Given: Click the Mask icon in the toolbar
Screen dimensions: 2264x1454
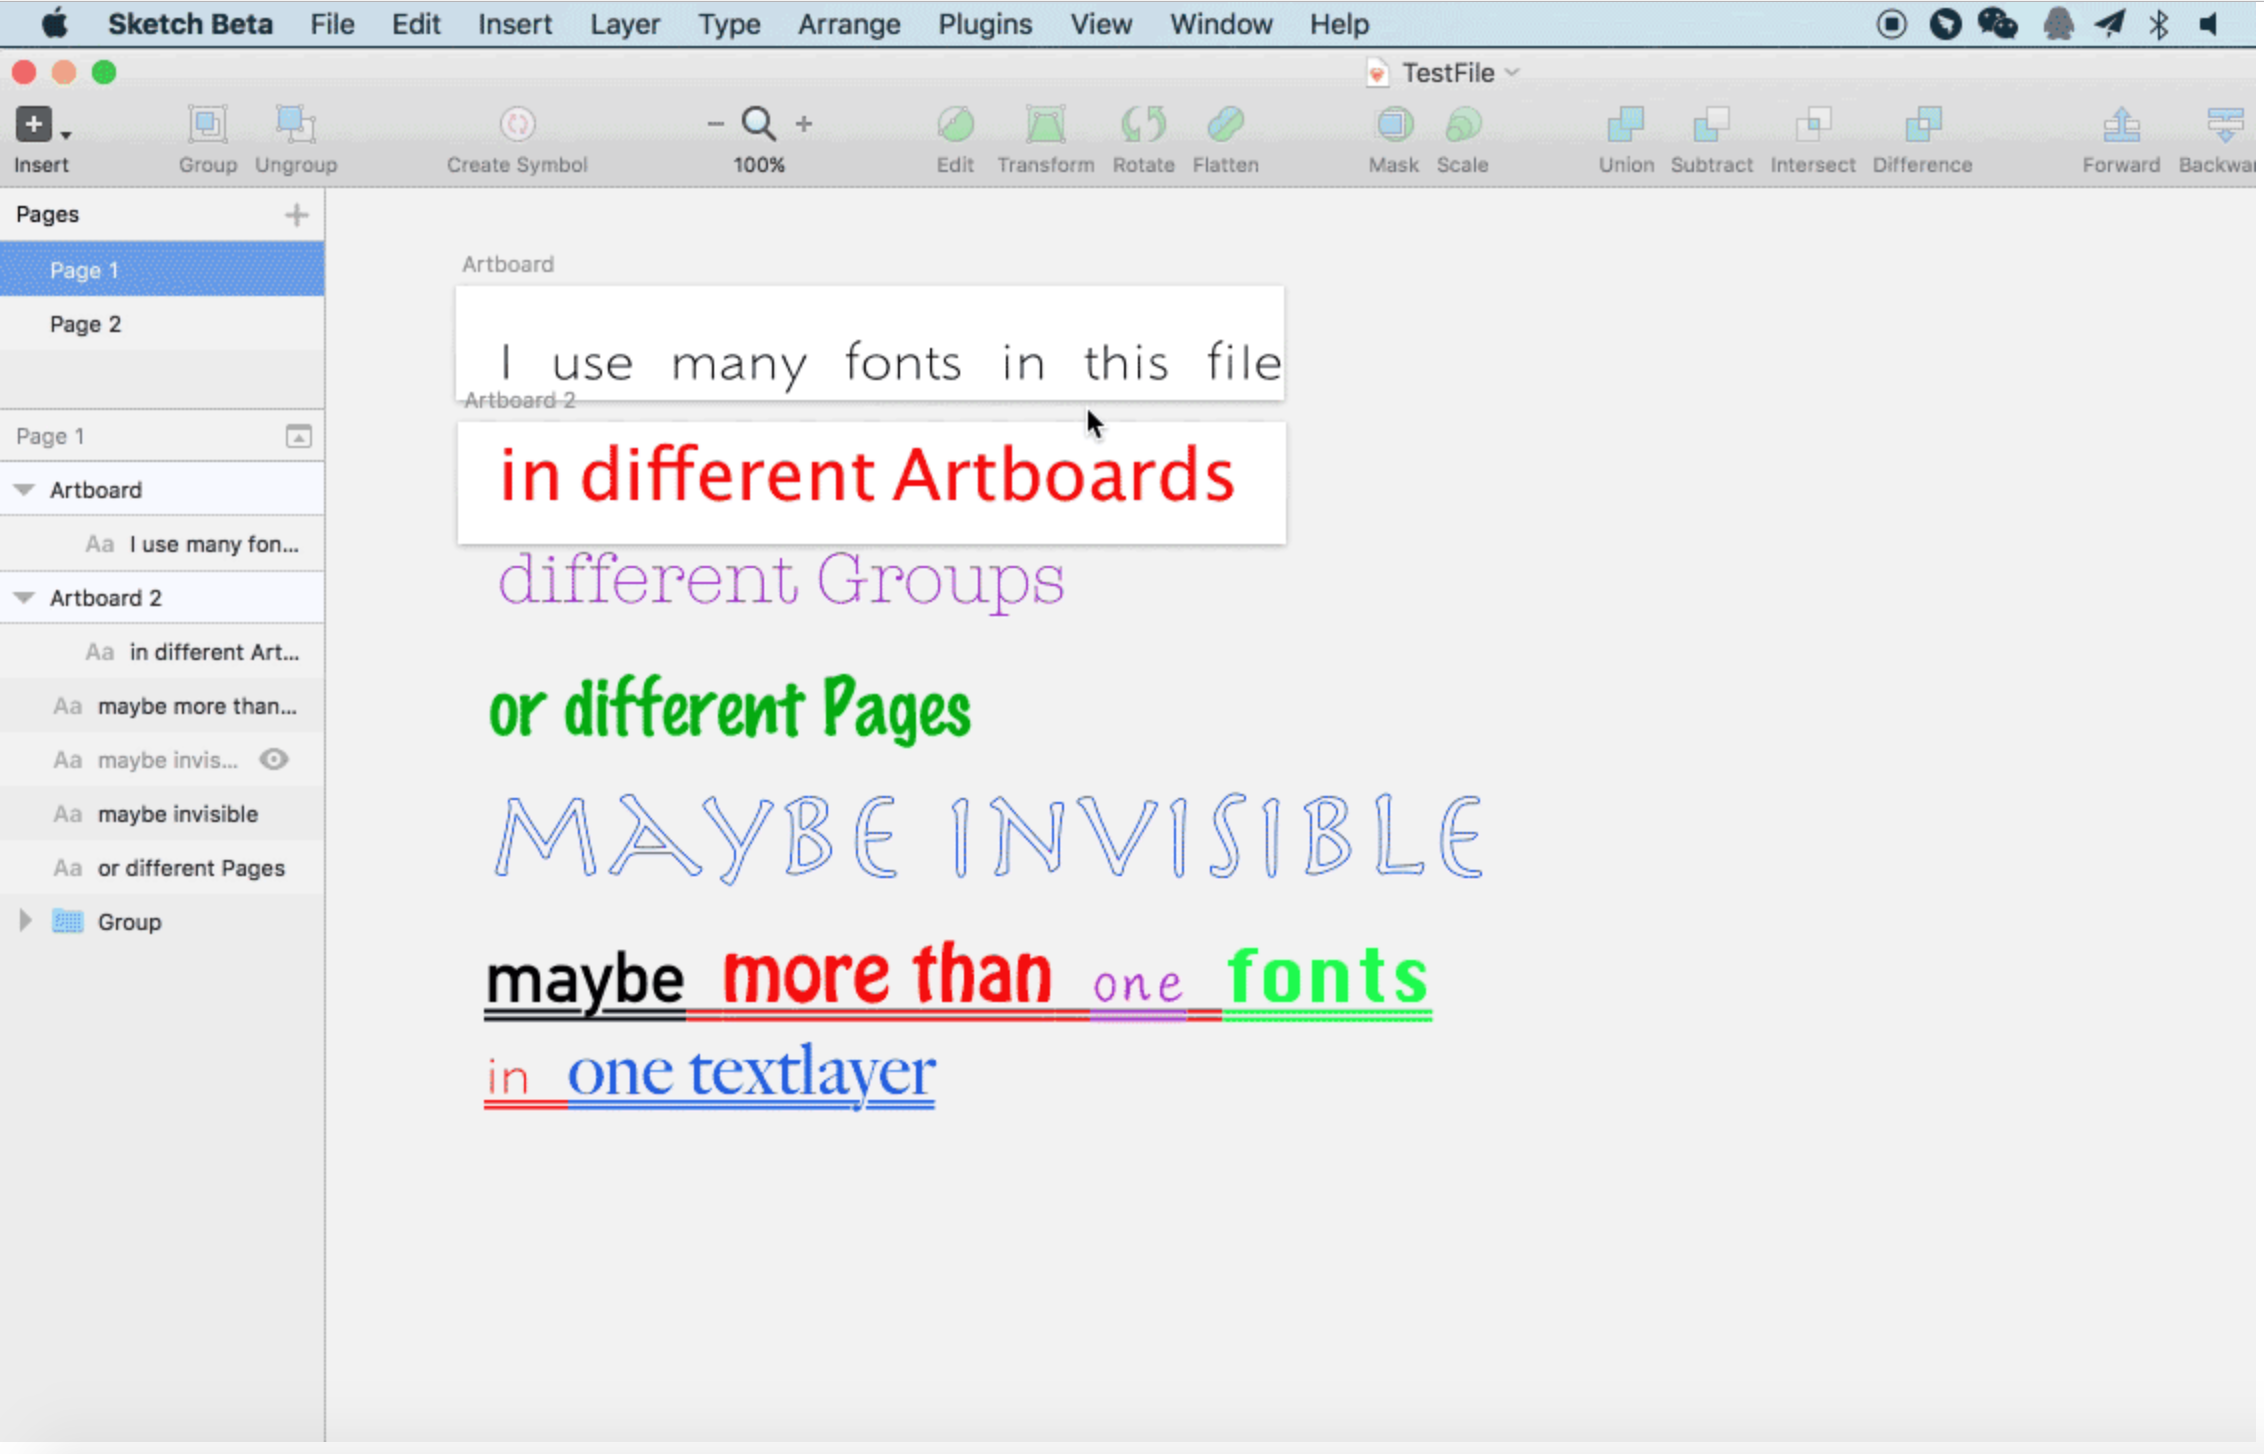Looking at the screenshot, I should point(1394,125).
